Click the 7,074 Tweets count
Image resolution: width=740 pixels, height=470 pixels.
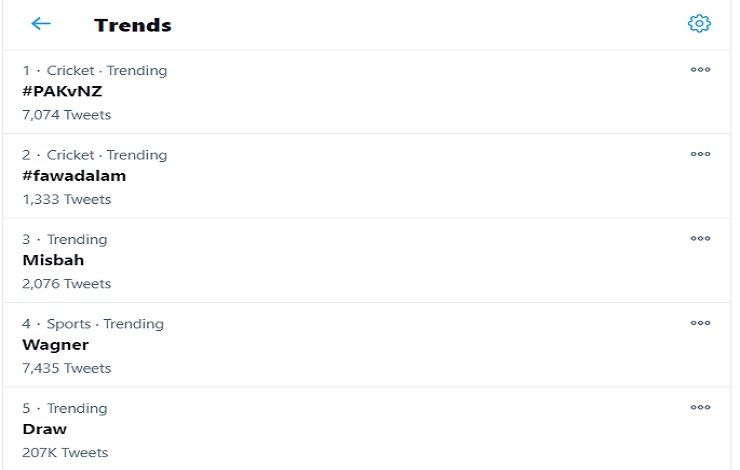[x=66, y=115]
